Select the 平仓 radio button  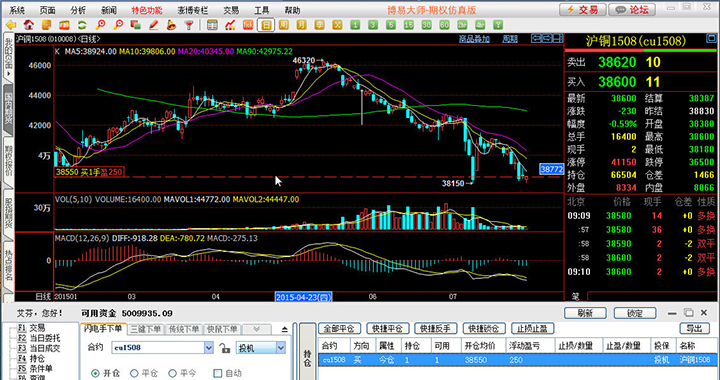[134, 373]
